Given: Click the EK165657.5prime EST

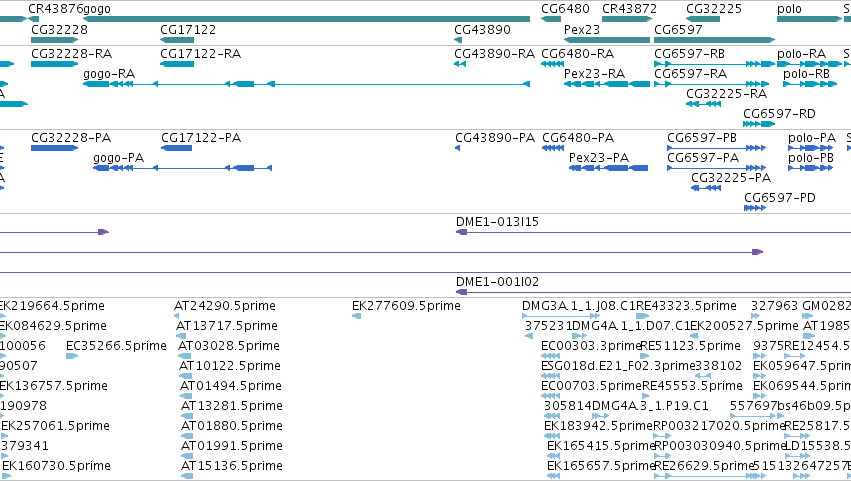Looking at the screenshot, I should pyautogui.click(x=554, y=477).
